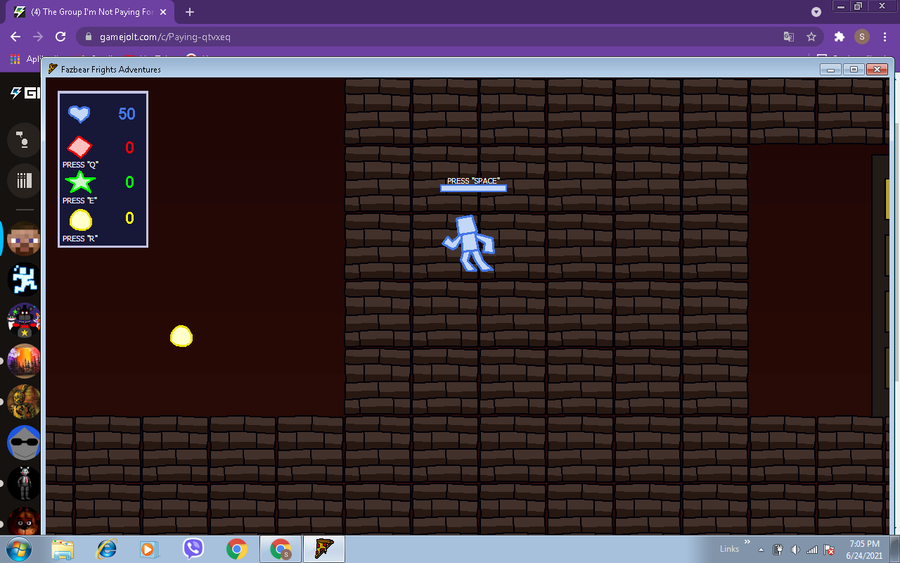Maximize the Fazbear Frights Adventures window
Viewport: 900px width, 563px height.
coord(854,69)
